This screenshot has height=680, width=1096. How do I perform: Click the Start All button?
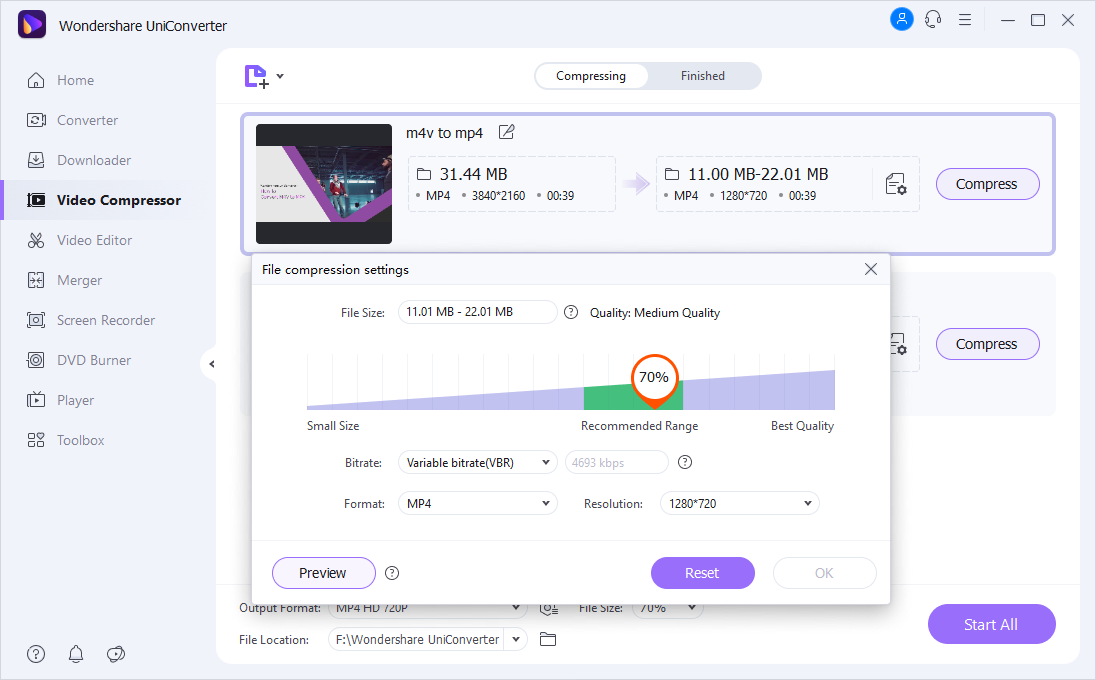(991, 624)
